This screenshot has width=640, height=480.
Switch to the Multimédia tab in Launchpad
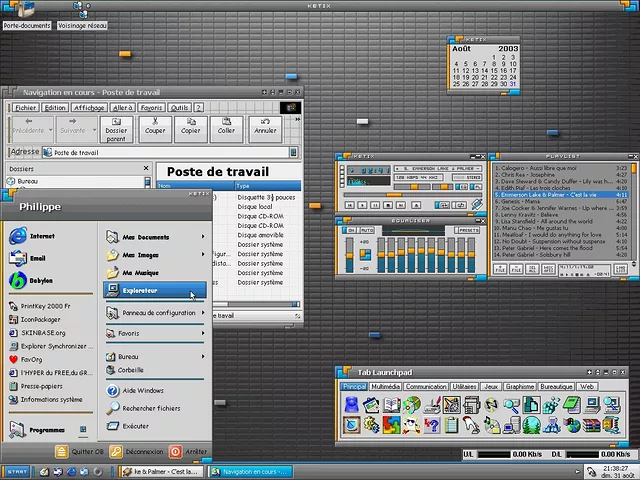pos(386,386)
